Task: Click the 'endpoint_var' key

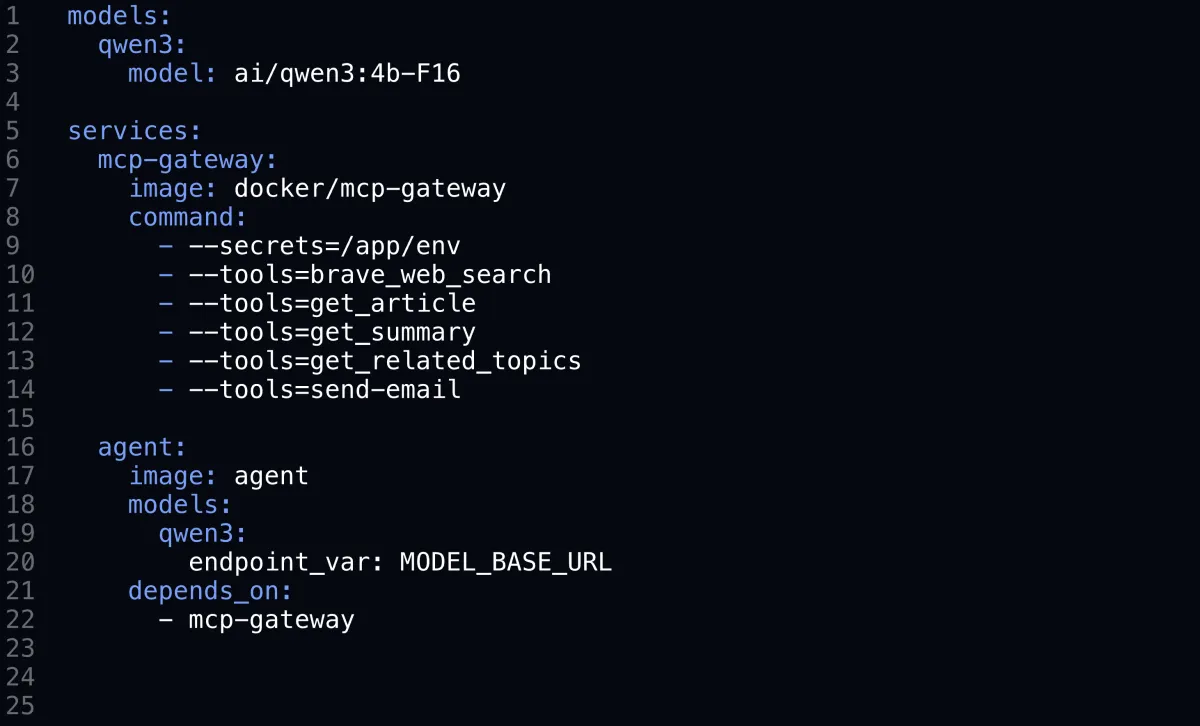Action: tap(280, 562)
